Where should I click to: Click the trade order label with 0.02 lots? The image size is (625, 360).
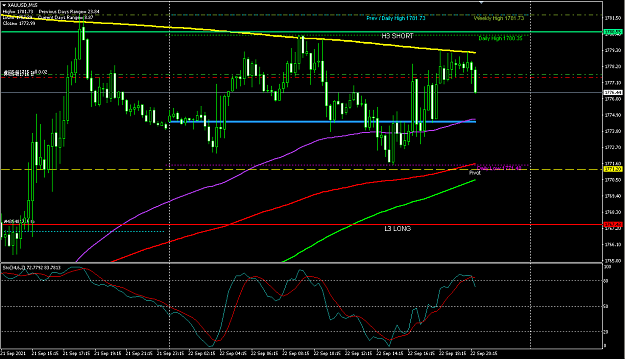click(x=26, y=72)
